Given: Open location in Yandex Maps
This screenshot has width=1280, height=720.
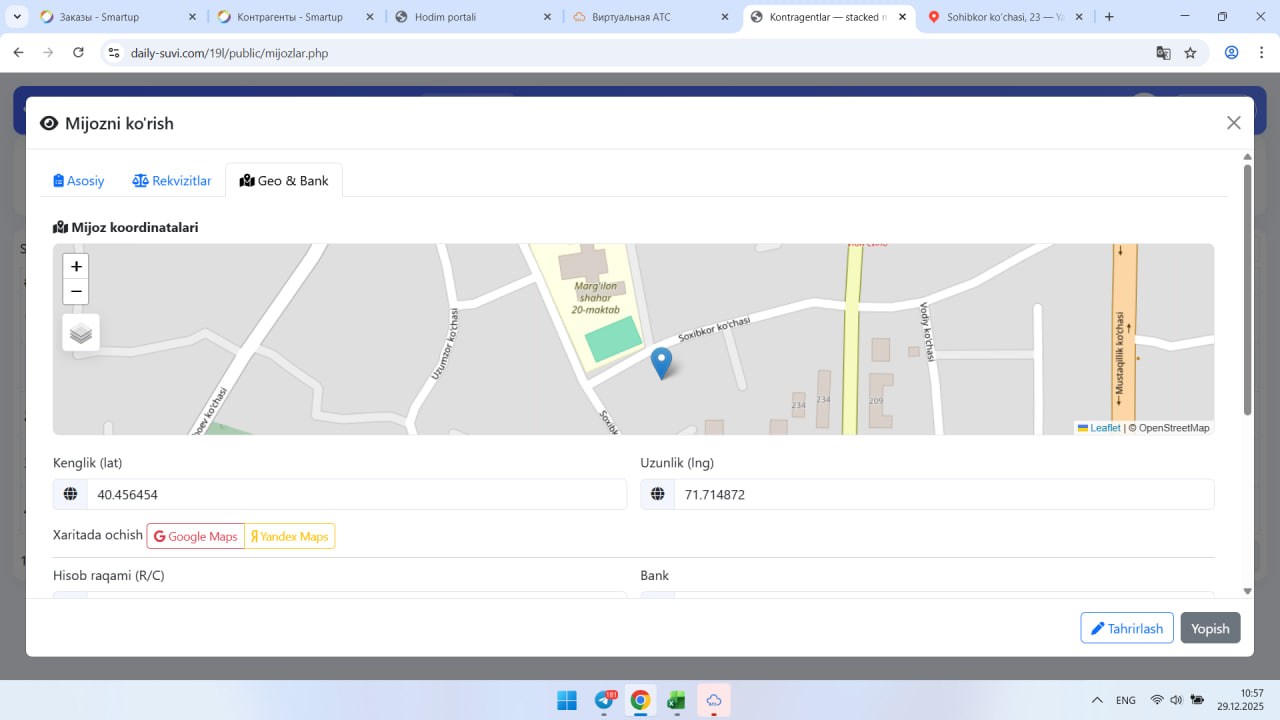Looking at the screenshot, I should click(289, 537).
